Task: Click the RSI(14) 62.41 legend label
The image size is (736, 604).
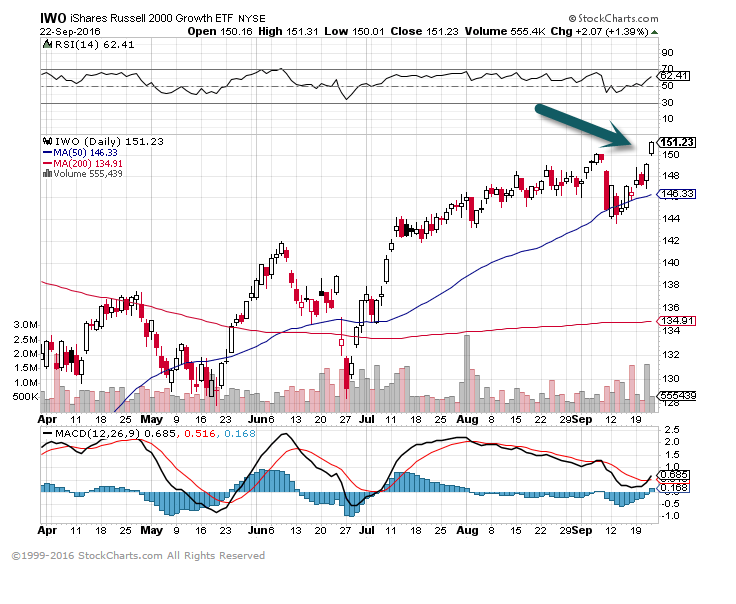Action: [x=94, y=45]
